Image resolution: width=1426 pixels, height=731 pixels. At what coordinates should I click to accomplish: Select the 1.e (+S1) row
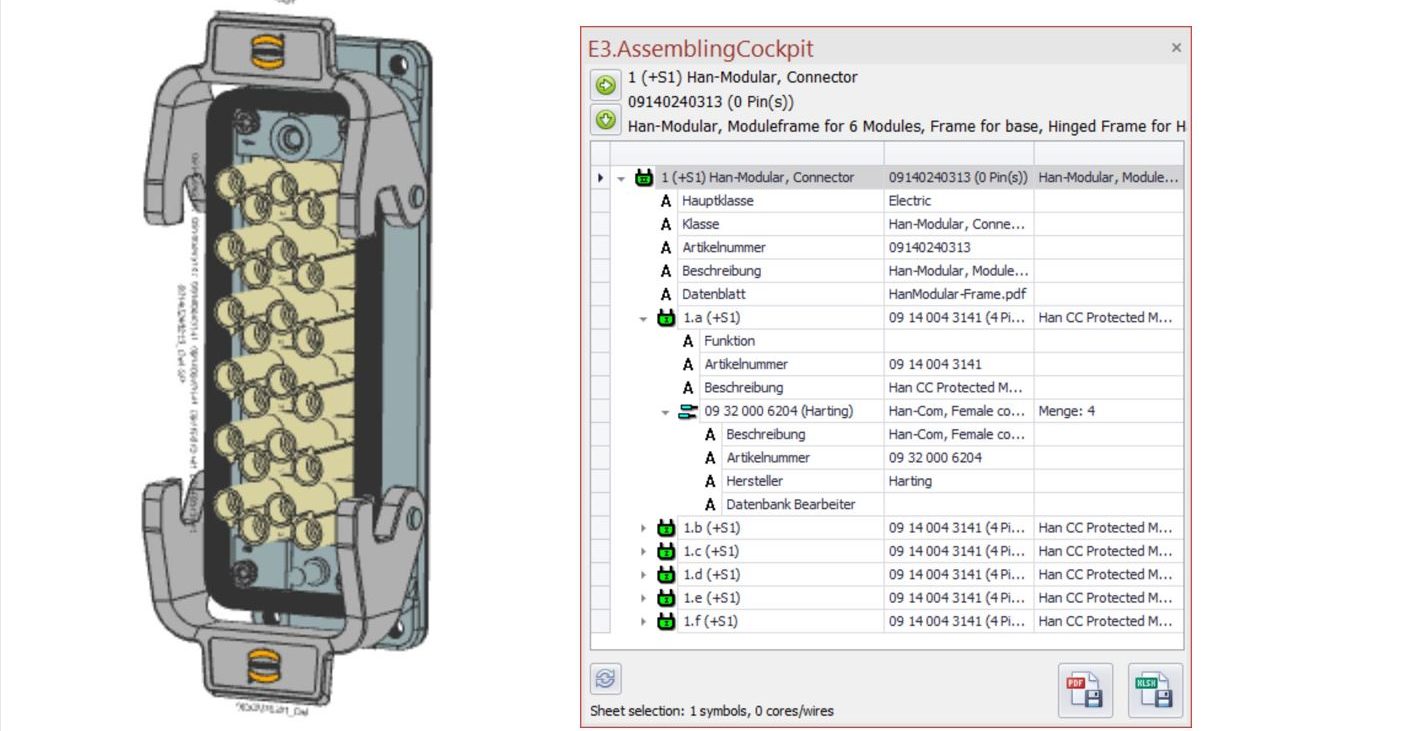click(711, 598)
